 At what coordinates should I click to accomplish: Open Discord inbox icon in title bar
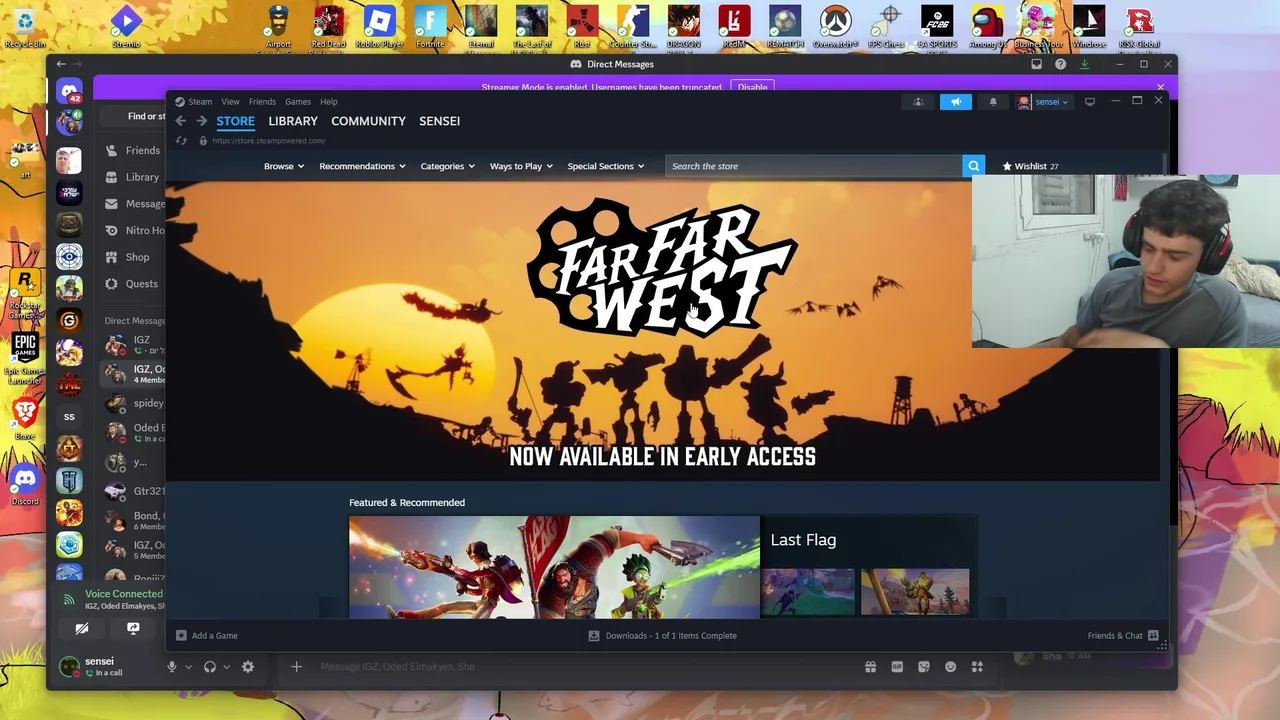coord(1036,64)
